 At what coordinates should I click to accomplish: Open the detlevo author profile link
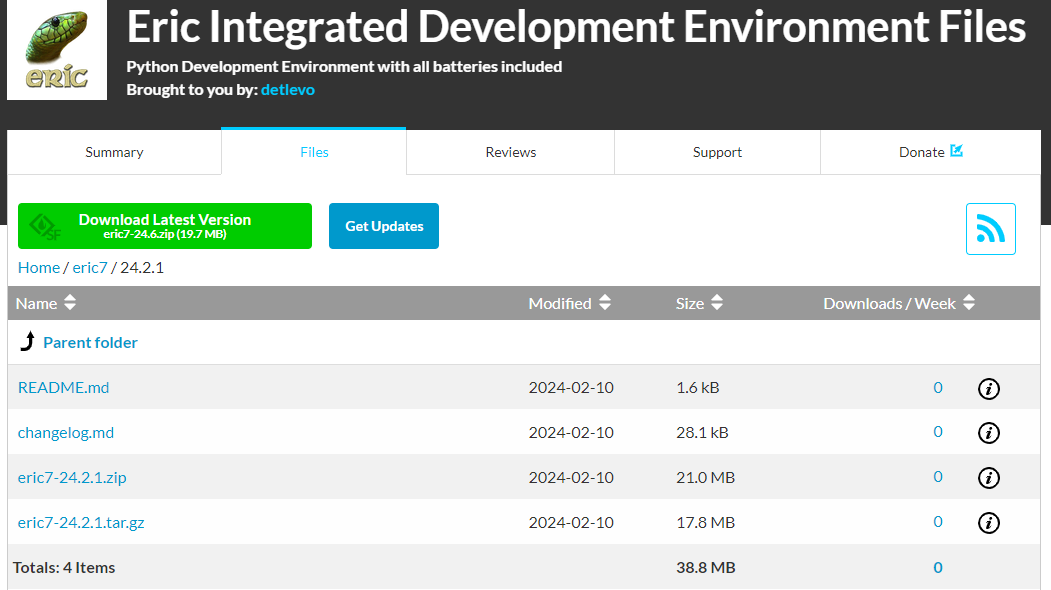[x=288, y=90]
